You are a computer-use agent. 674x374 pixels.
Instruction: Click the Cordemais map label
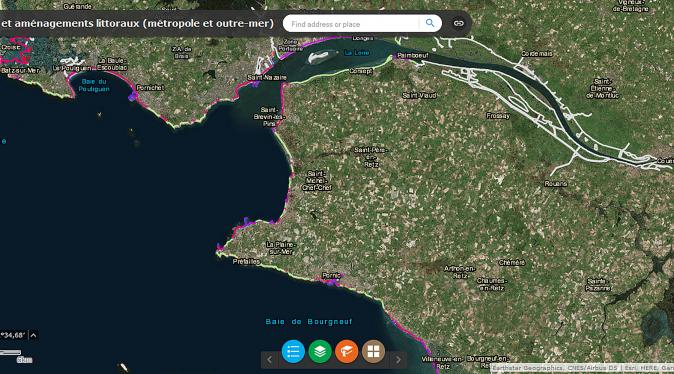pyautogui.click(x=537, y=54)
